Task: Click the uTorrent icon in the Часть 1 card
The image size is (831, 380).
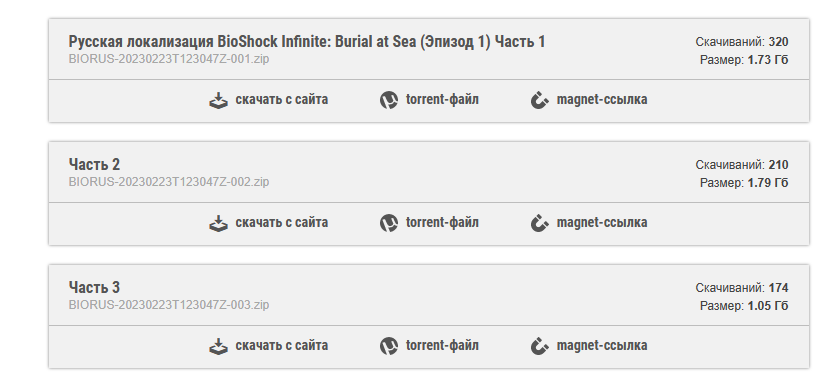Action: tap(388, 100)
